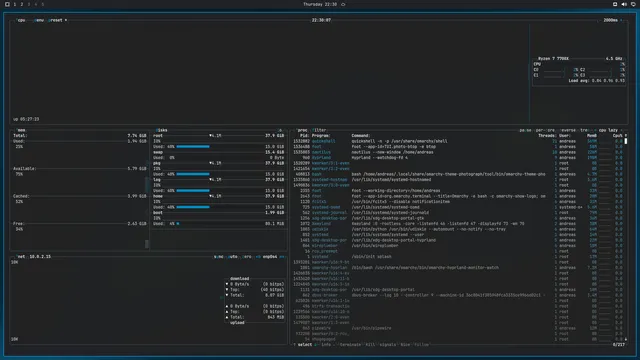Image resolution: width=640 pixels, height=360 pixels.
Task: Switch to workspace 2
Action: 22,4
